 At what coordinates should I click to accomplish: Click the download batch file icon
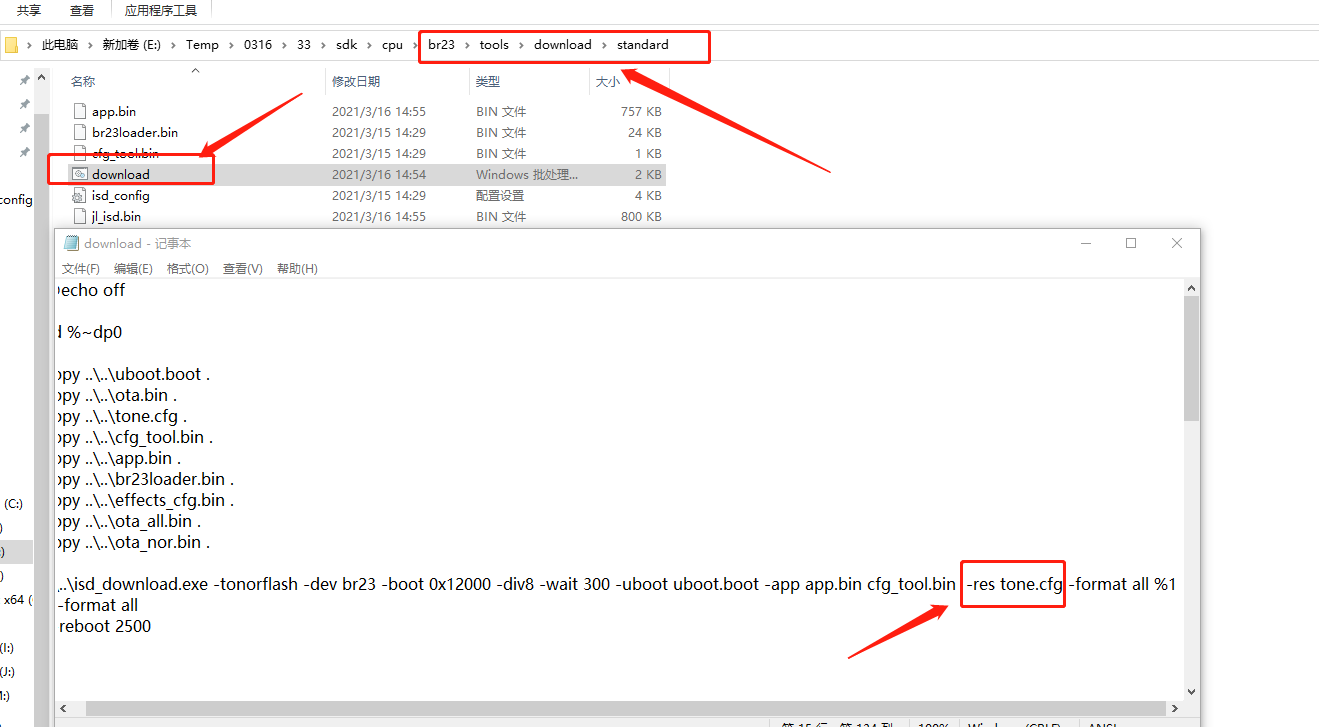pyautogui.click(x=80, y=174)
